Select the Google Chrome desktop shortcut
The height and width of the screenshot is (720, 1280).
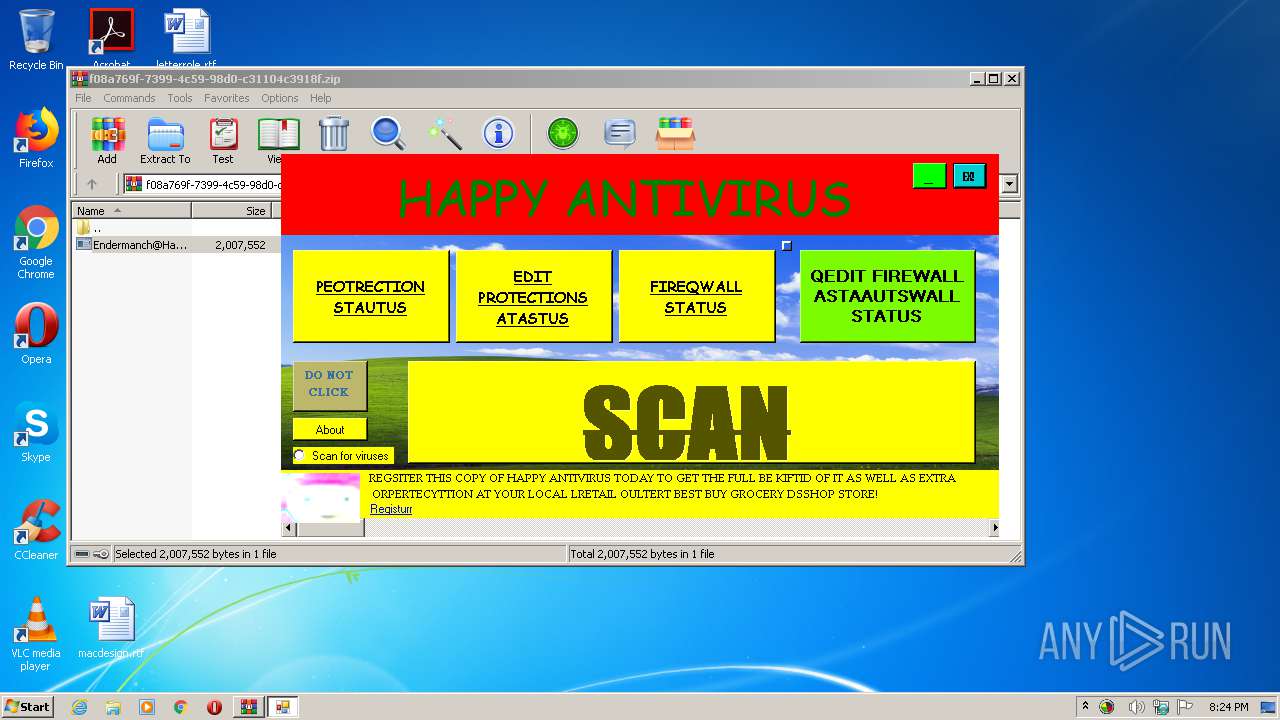[36, 243]
